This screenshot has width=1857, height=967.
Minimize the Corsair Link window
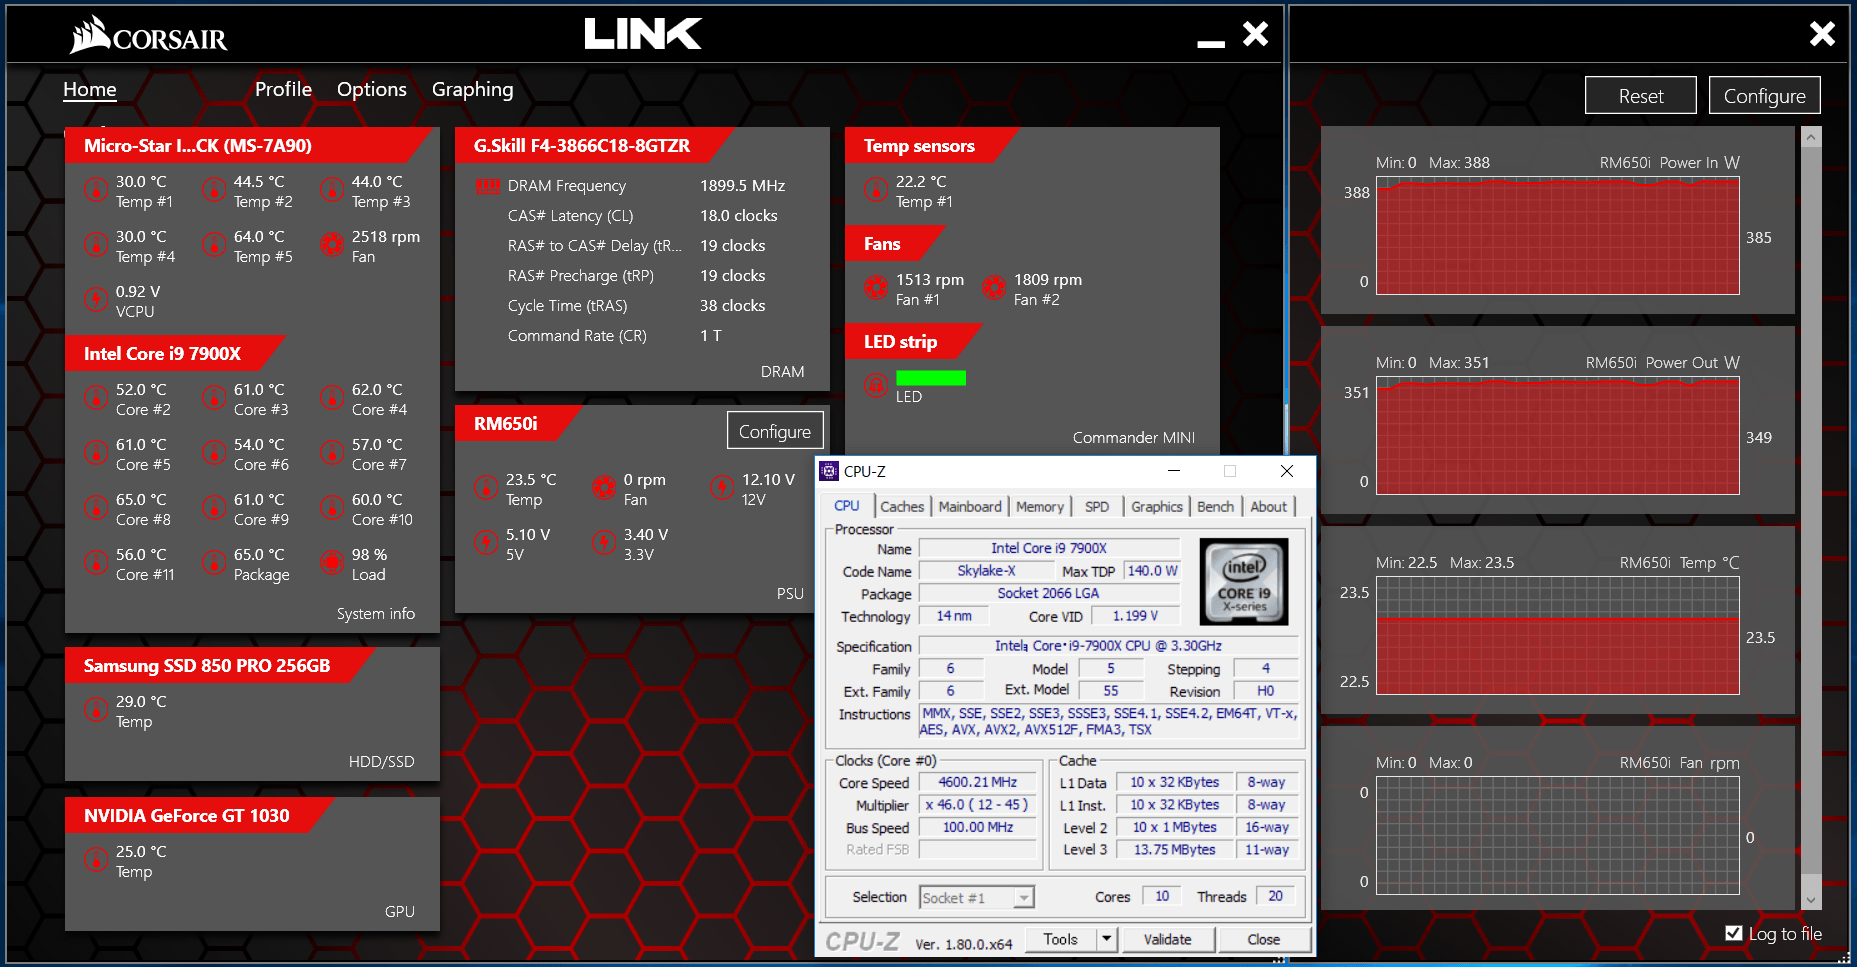tap(1211, 43)
